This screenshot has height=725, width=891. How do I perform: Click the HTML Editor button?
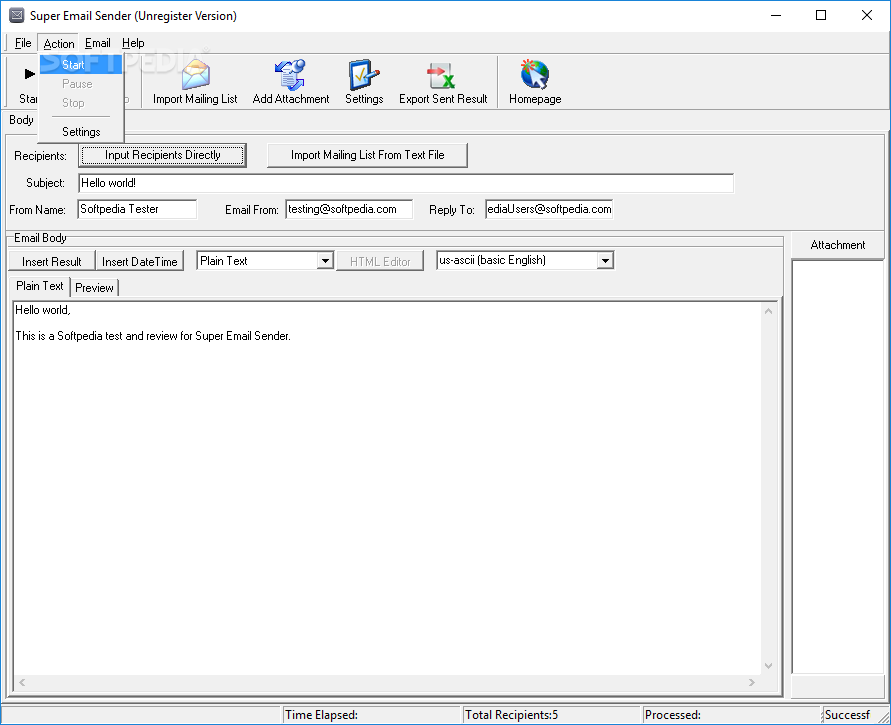380,261
